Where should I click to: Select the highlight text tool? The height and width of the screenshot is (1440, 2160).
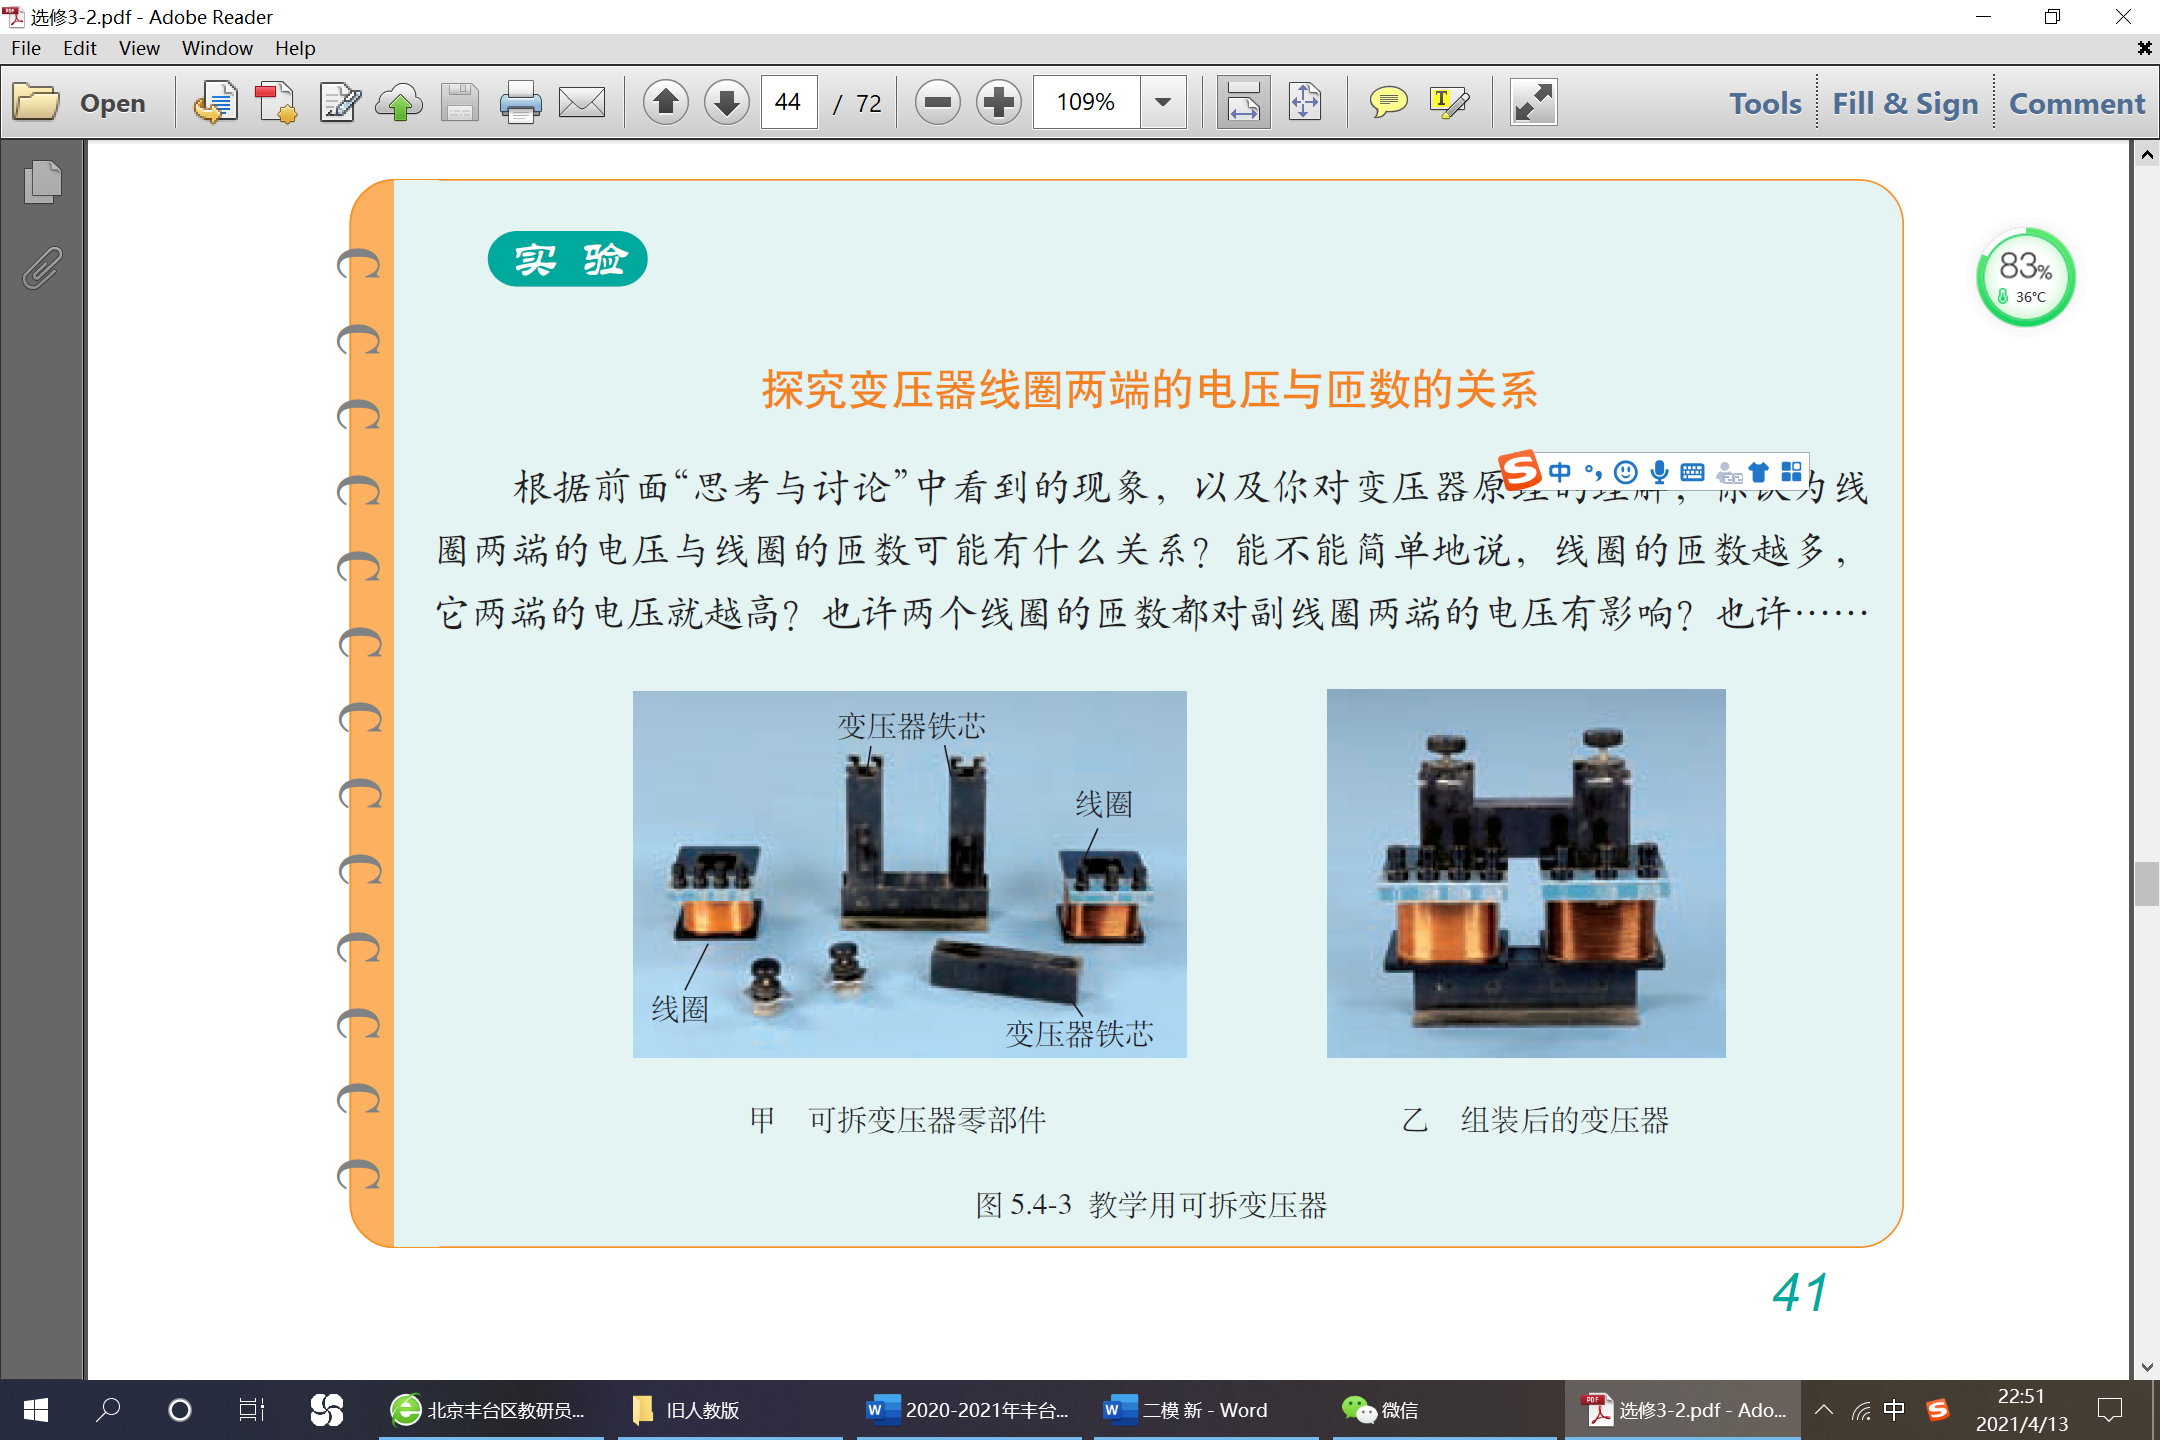click(x=1449, y=102)
